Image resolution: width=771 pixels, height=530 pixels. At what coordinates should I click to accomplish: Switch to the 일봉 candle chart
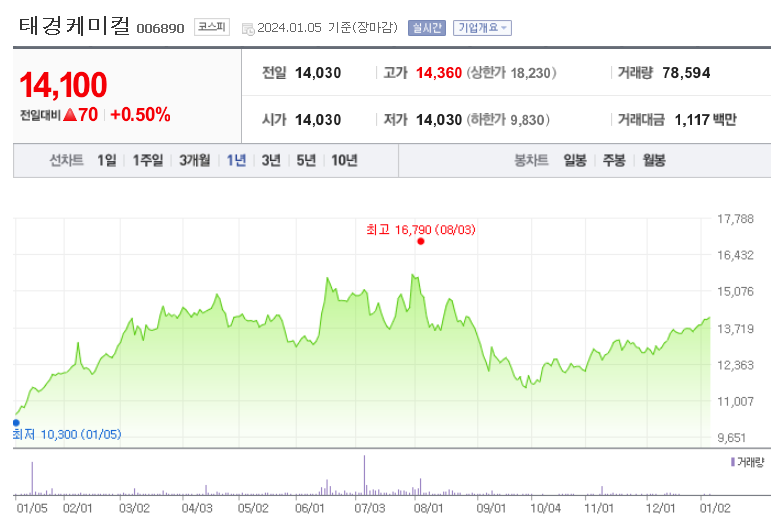[x=575, y=160]
